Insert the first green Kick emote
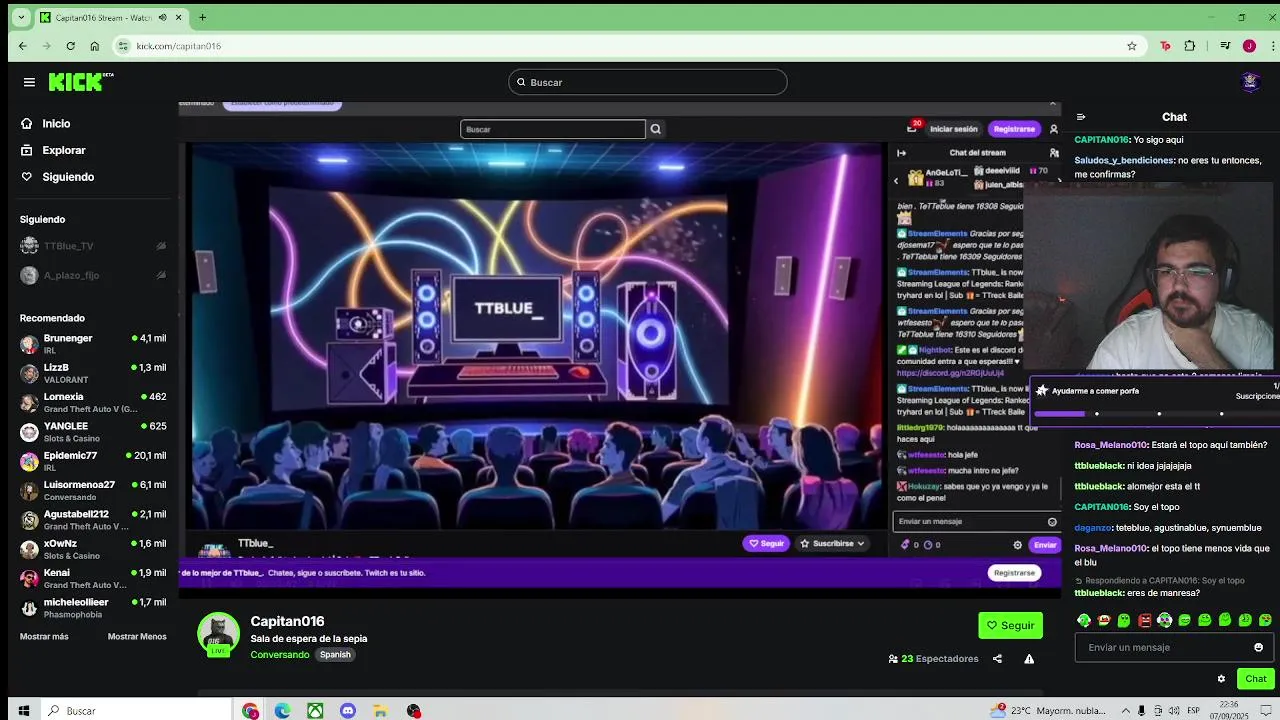Screen dimensions: 1280x720 (x=1084, y=620)
